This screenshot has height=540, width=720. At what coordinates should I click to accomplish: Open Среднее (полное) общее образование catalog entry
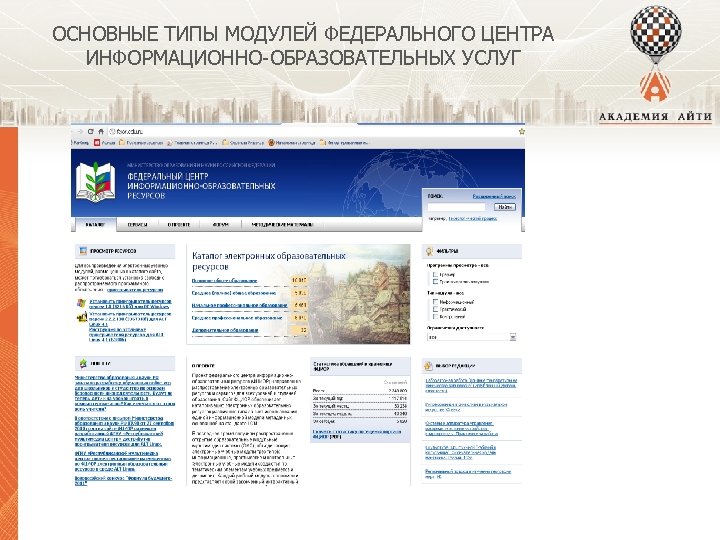pos(234,292)
